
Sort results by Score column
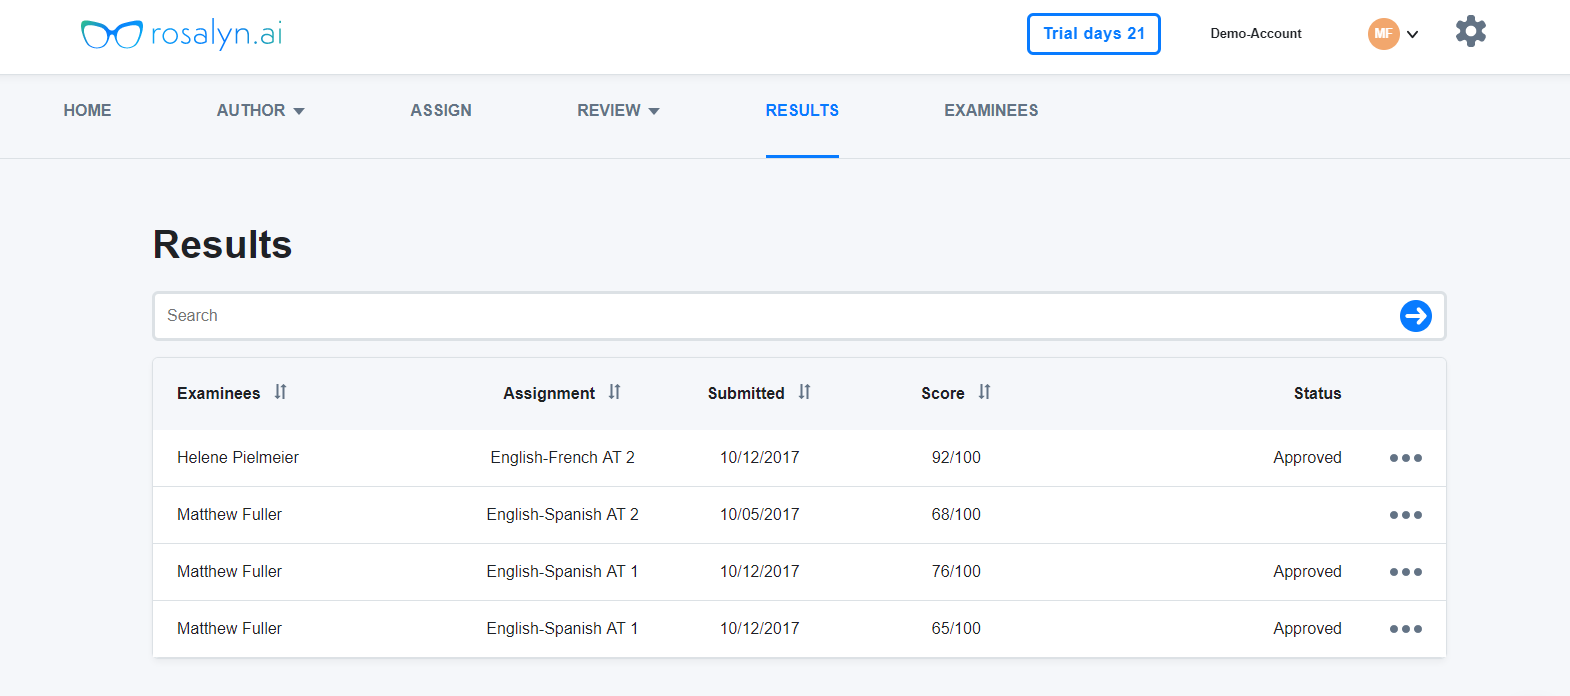[x=984, y=392]
